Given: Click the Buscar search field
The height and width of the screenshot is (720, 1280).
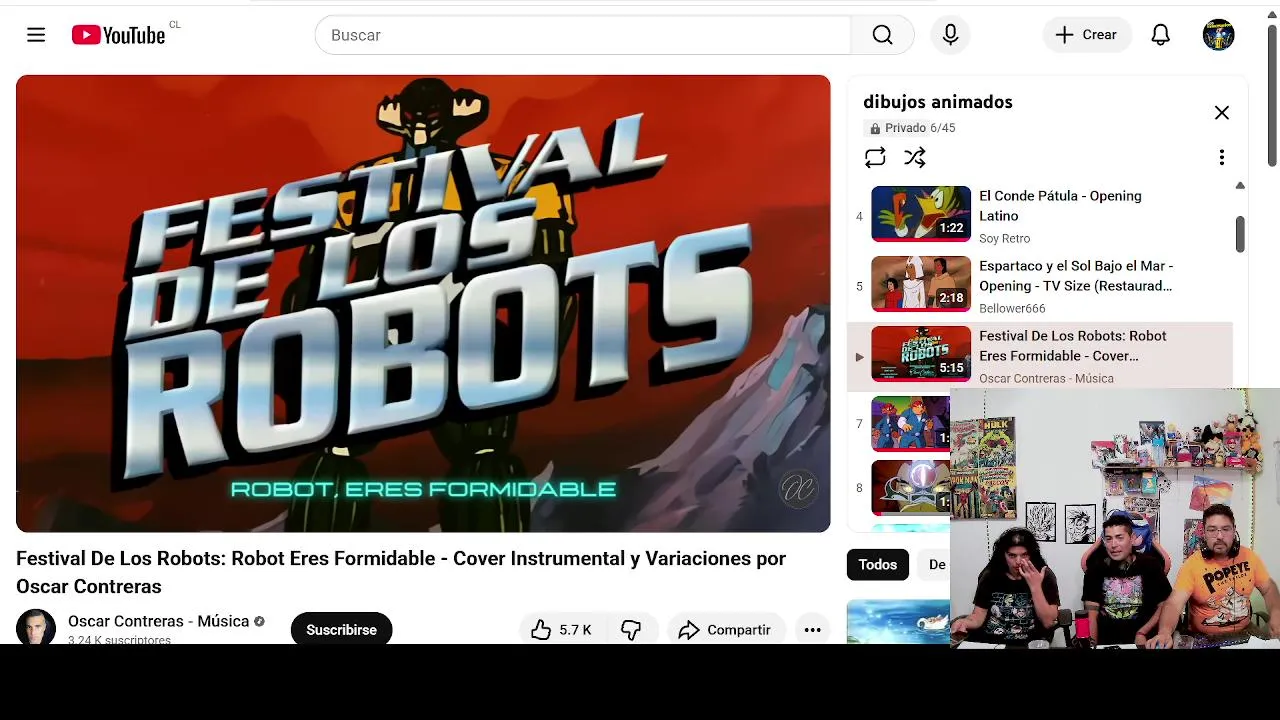Looking at the screenshot, I should 583,35.
